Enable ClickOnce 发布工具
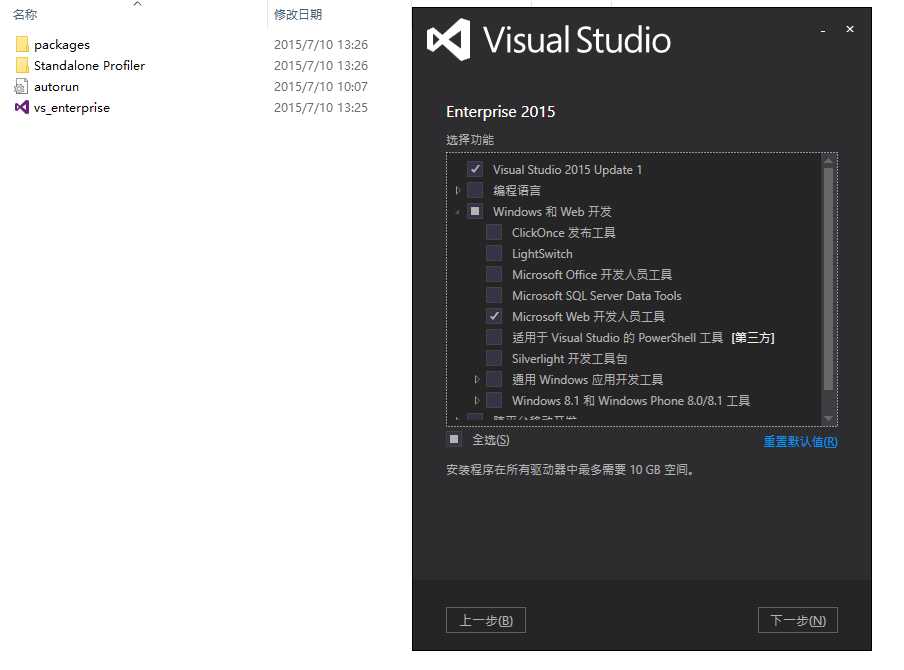 click(x=494, y=232)
